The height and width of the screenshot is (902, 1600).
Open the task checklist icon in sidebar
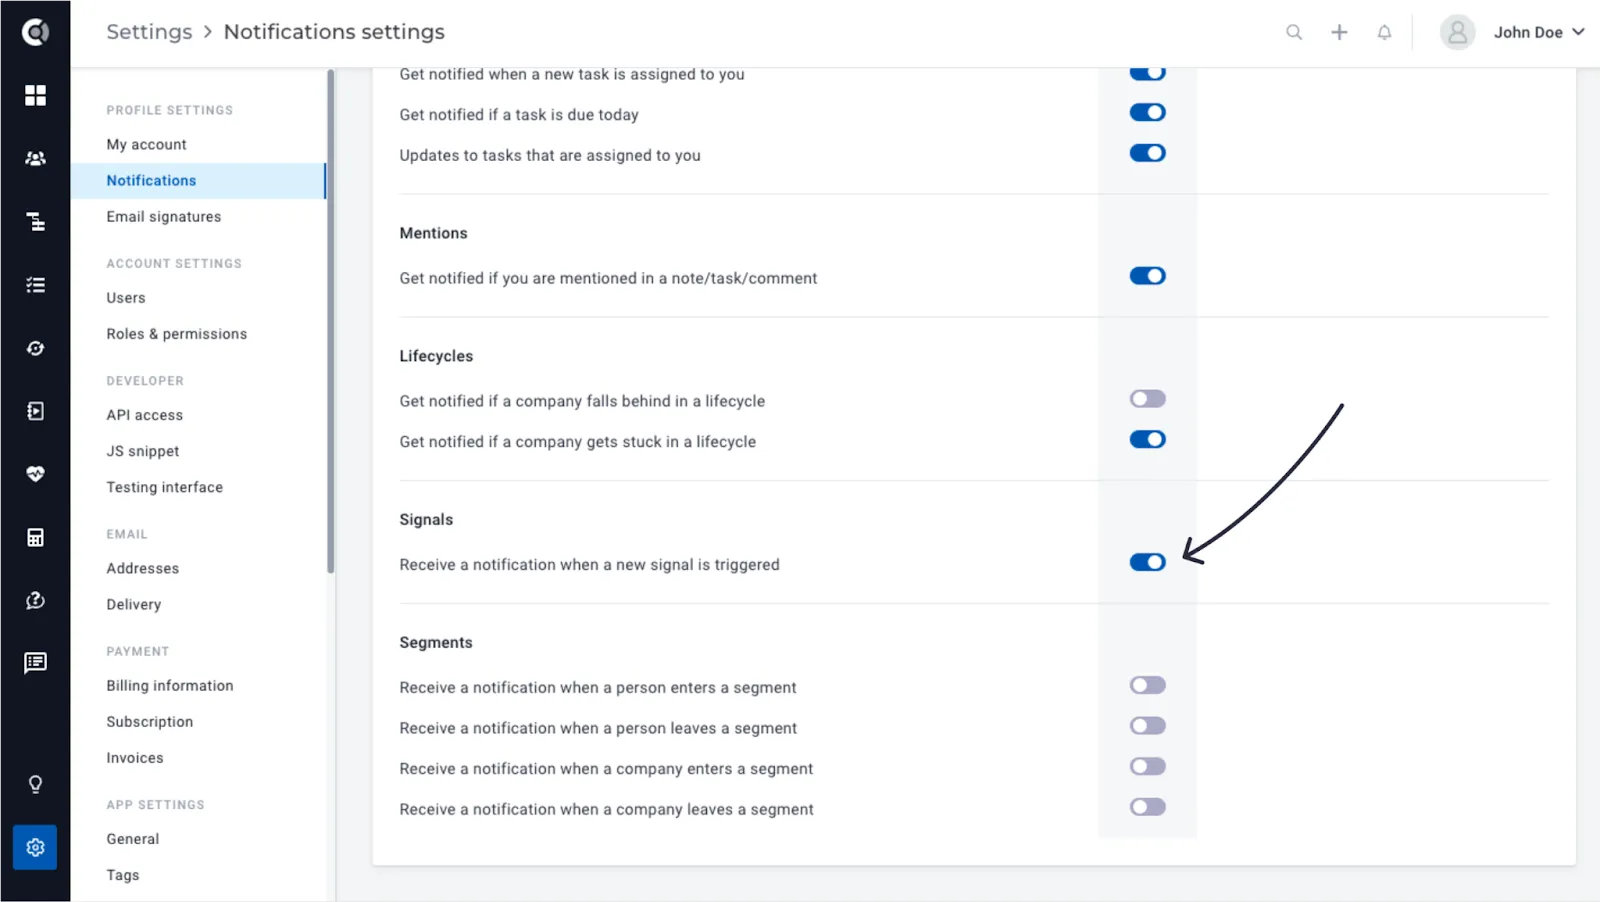click(35, 285)
